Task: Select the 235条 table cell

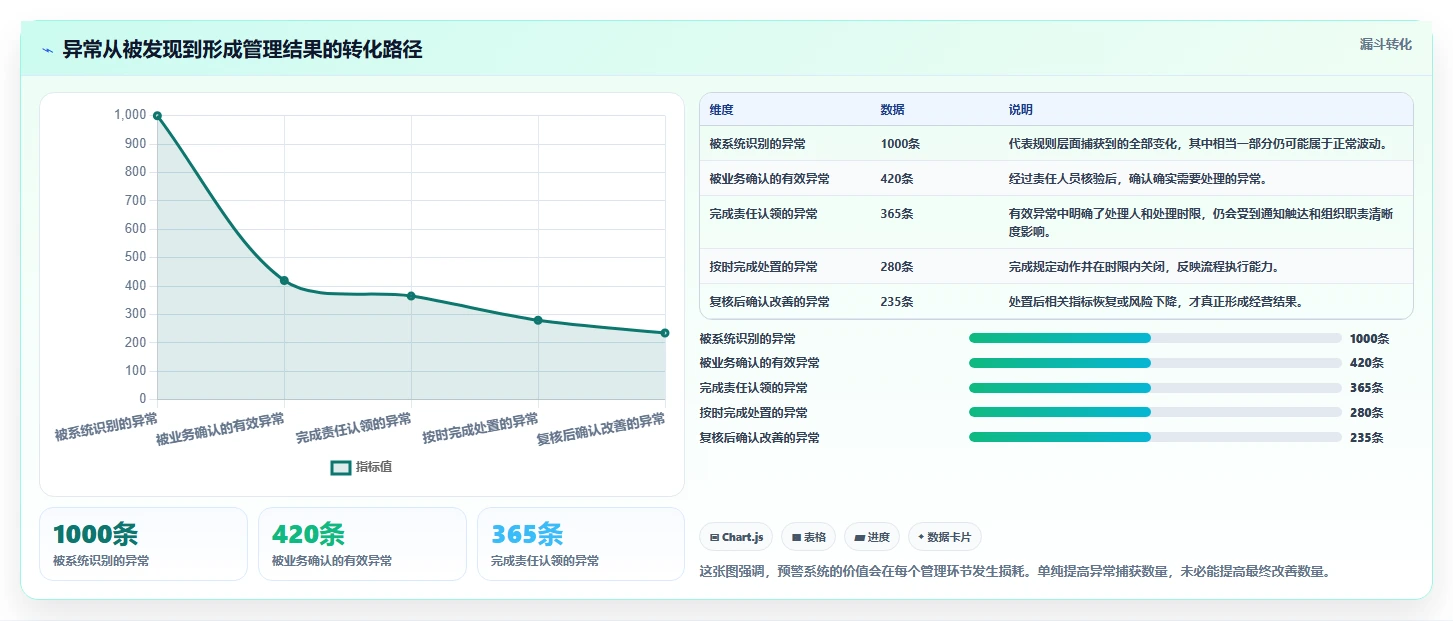Action: pos(897,302)
